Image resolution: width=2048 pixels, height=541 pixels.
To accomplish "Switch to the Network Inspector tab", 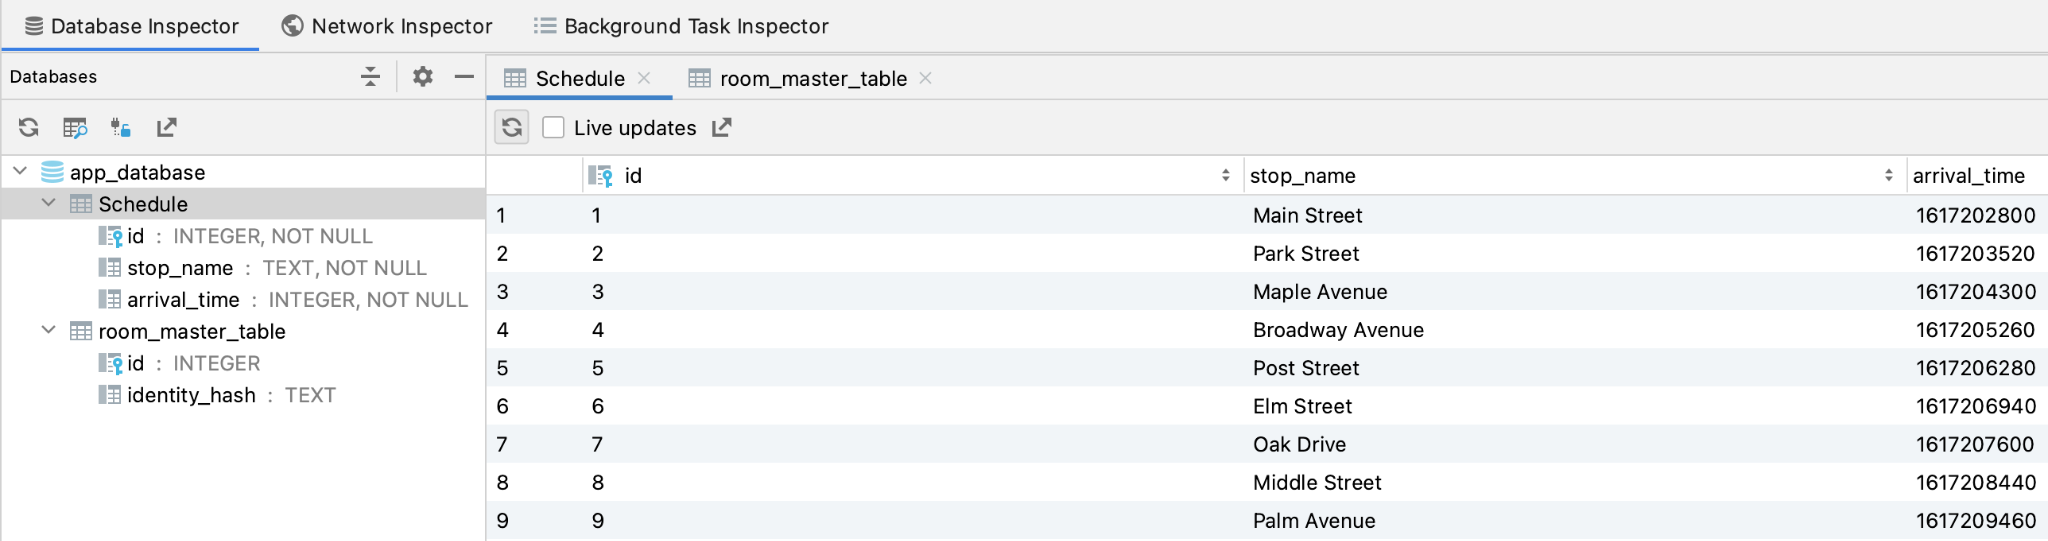I will [x=388, y=26].
